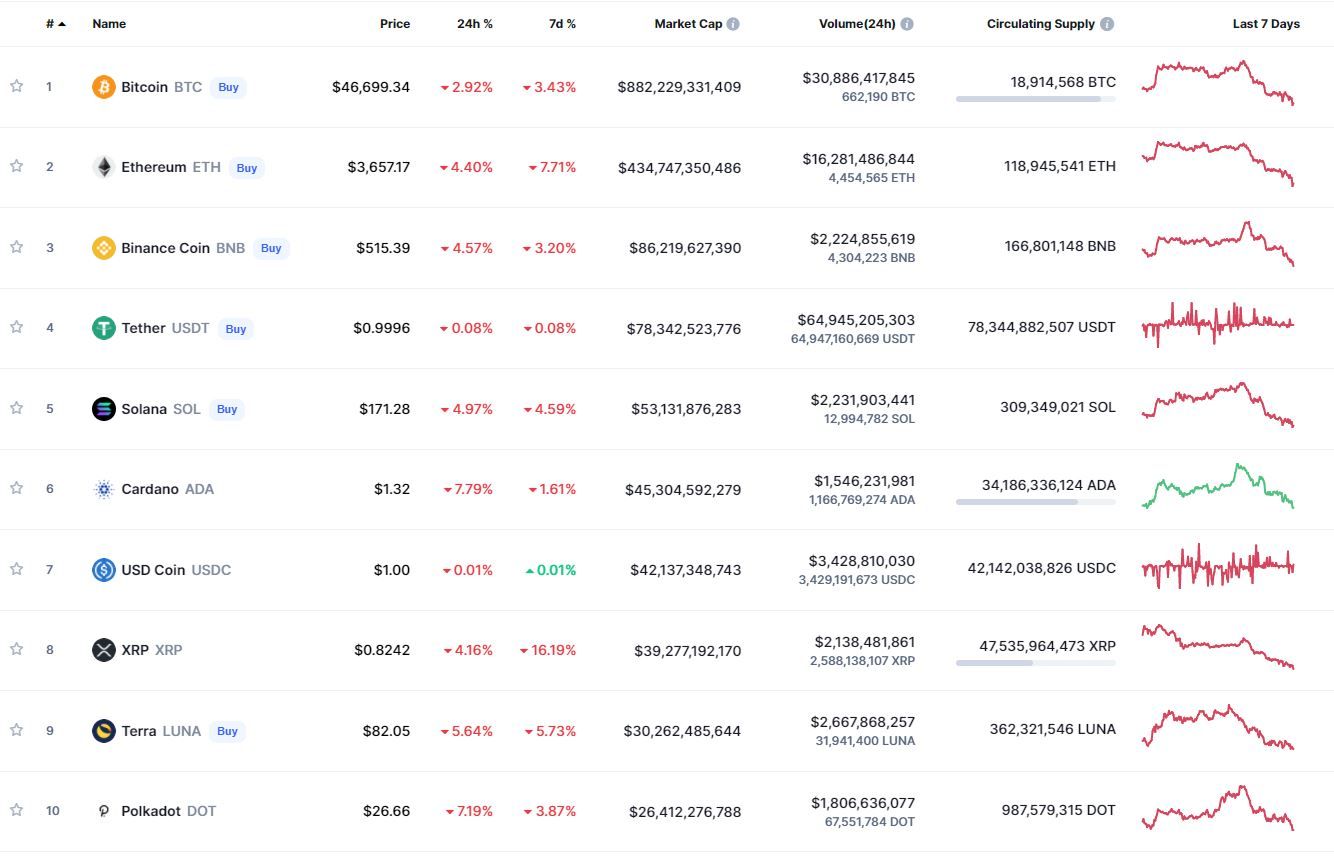The height and width of the screenshot is (856, 1334).
Task: Sort coins by the Price column header
Action: point(394,24)
